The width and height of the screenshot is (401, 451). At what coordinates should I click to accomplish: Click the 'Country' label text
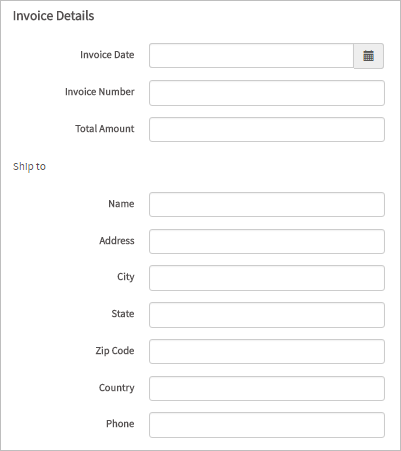[x=117, y=388]
